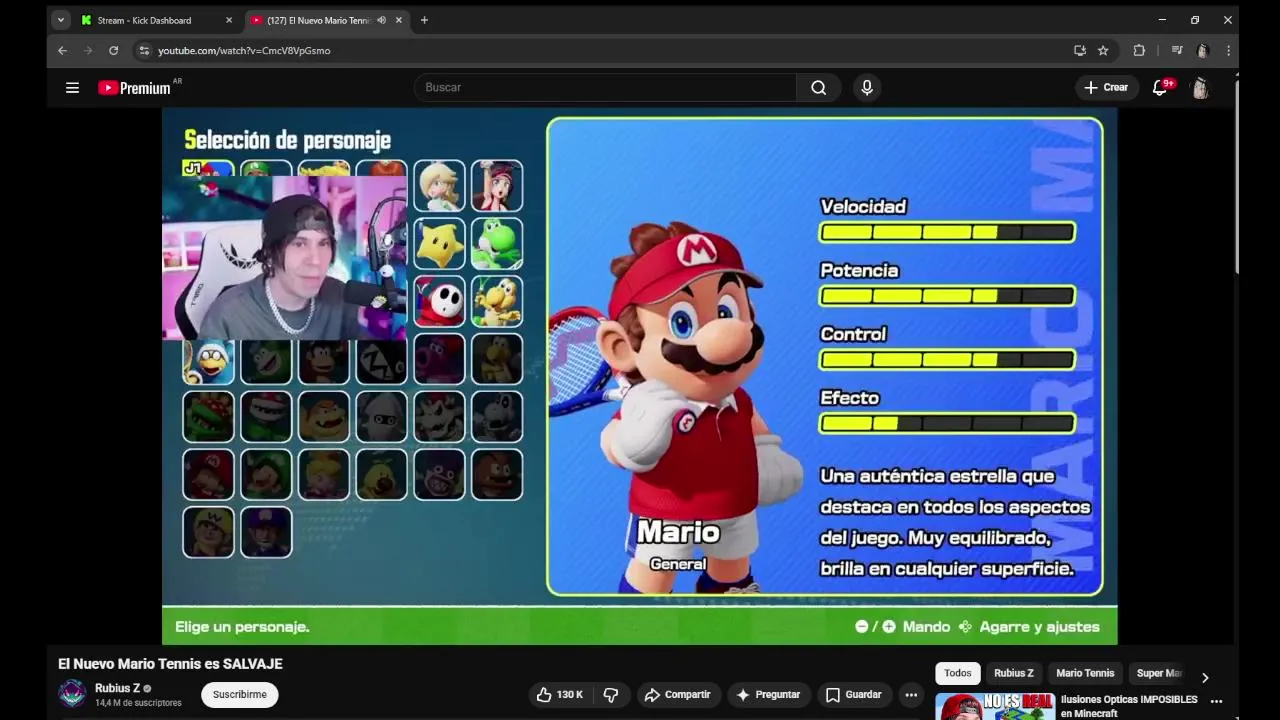Select the Rubius Z filter chip

1014,673
